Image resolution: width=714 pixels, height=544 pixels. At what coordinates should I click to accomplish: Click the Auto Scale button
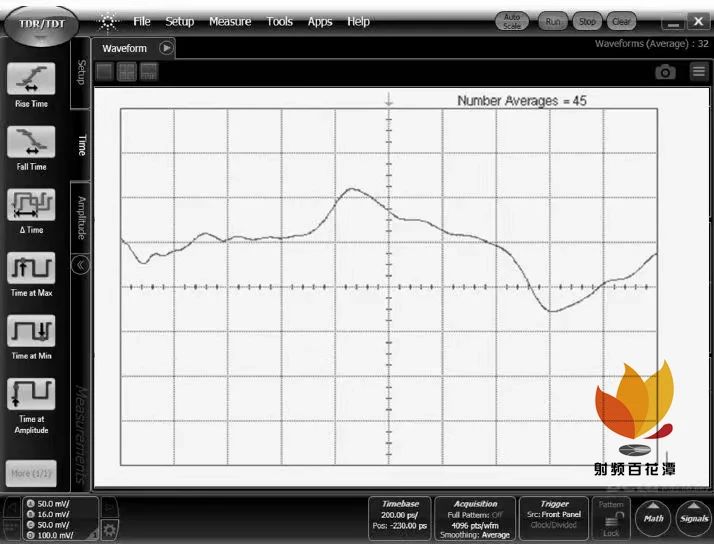click(x=512, y=21)
